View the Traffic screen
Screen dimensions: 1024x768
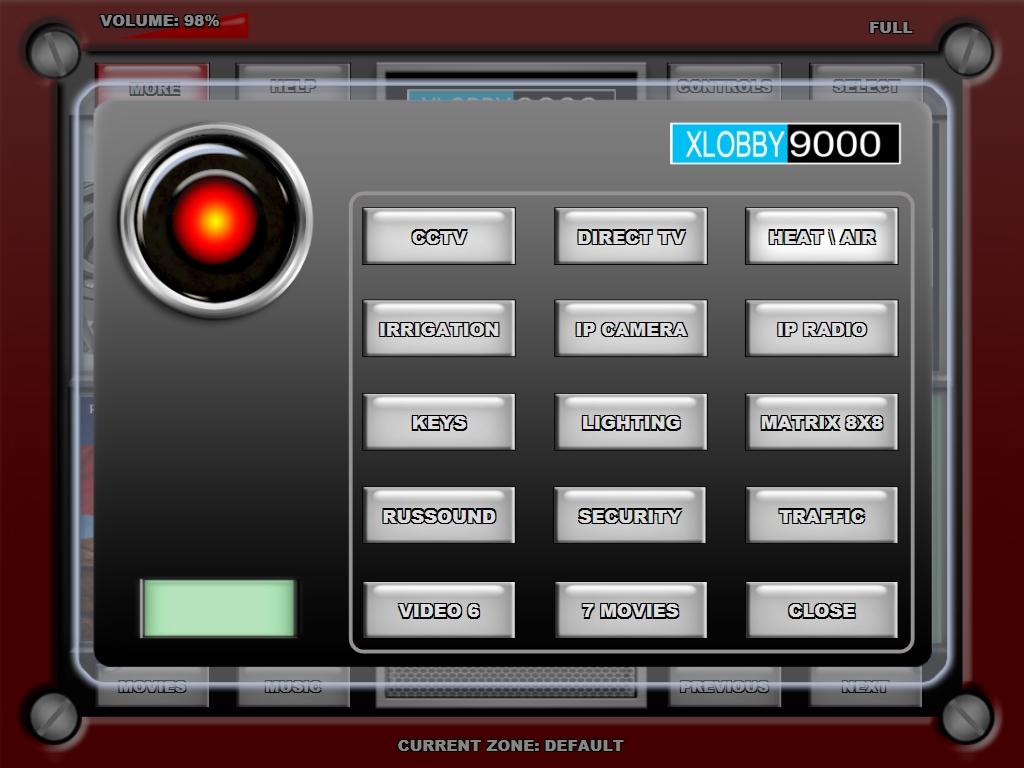[822, 515]
